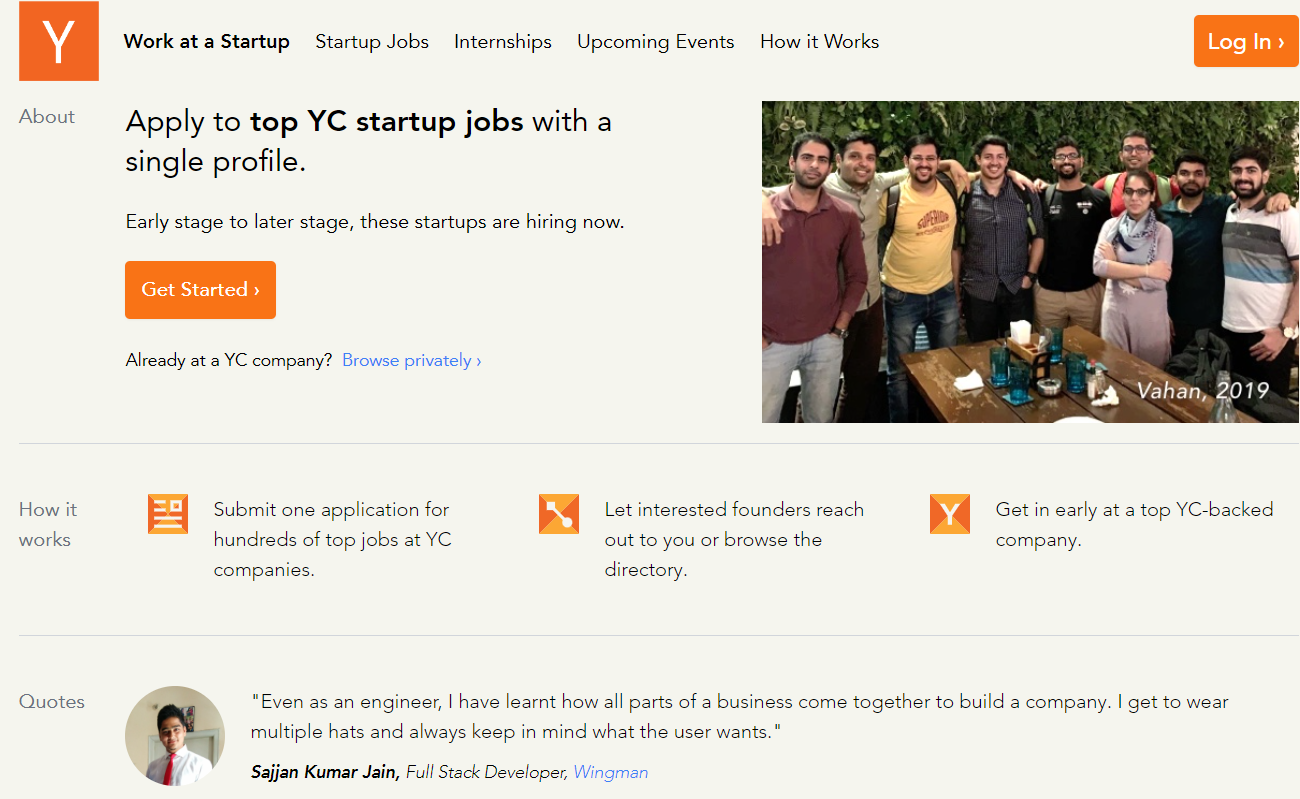Click the Quotes section label
The height and width of the screenshot is (799, 1300).
point(52,702)
